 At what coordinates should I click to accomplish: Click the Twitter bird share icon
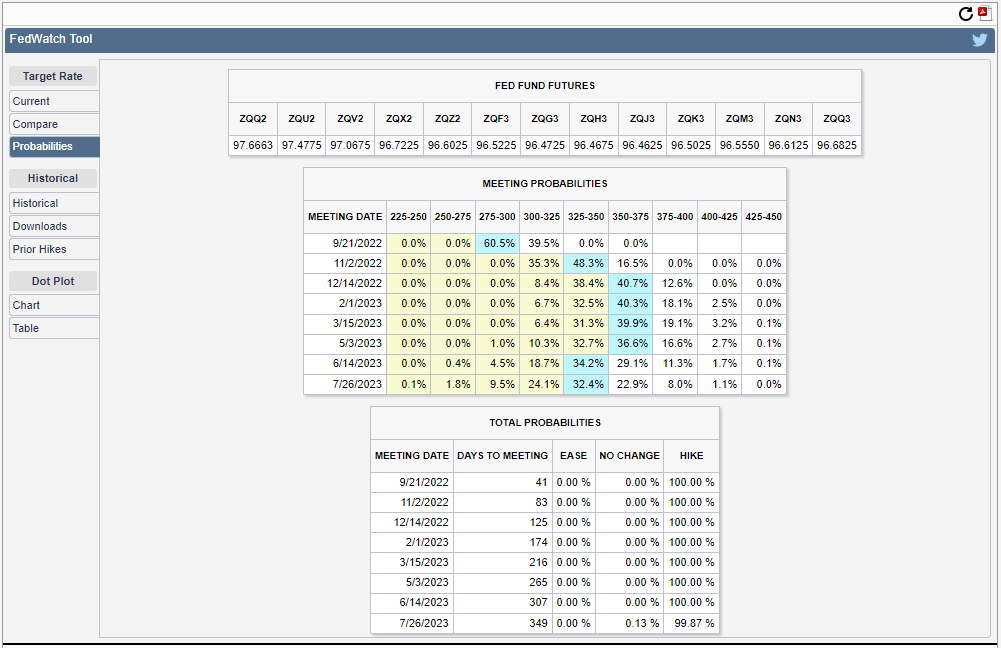tap(979, 40)
